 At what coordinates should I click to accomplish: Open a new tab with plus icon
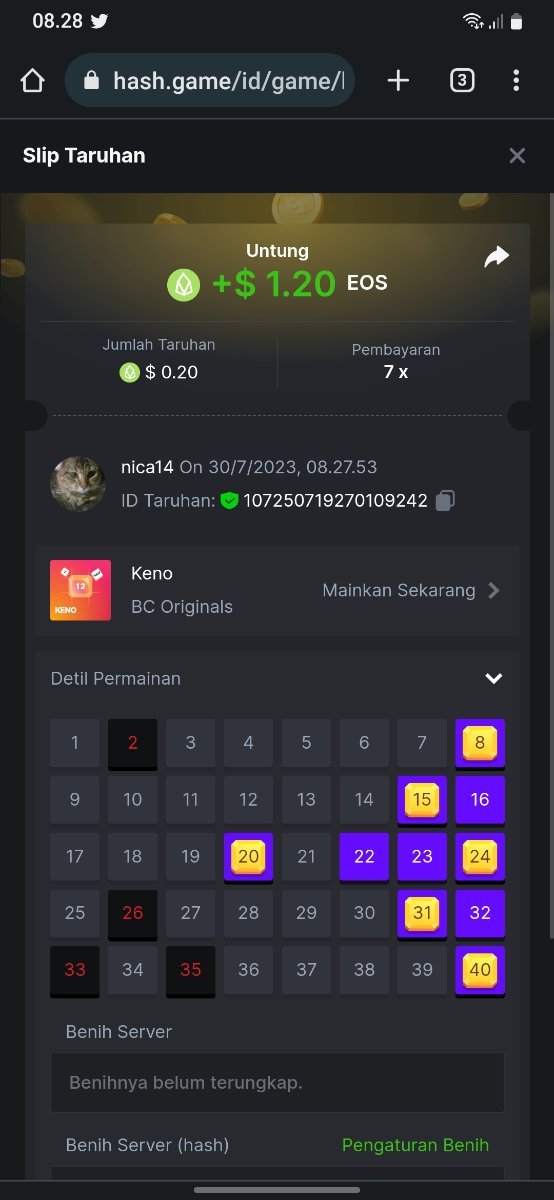coord(398,81)
